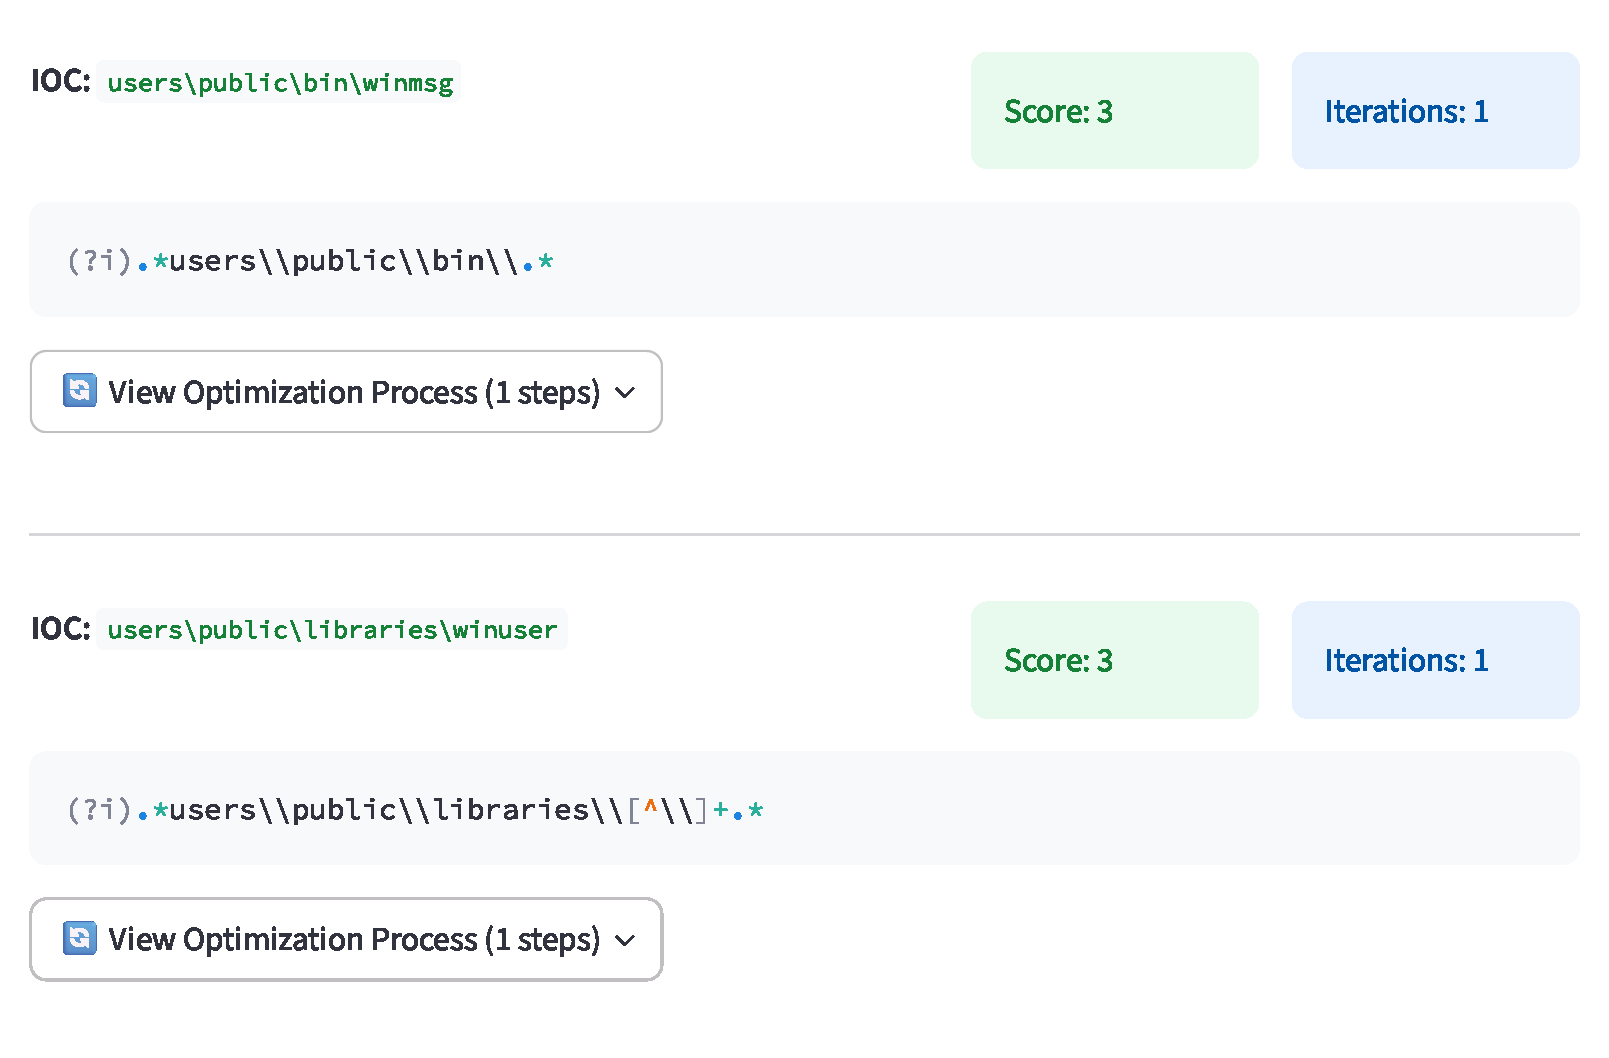1609x1058 pixels.
Task: Select the Iterations: 1 badge for winuser
Action: (1435, 659)
